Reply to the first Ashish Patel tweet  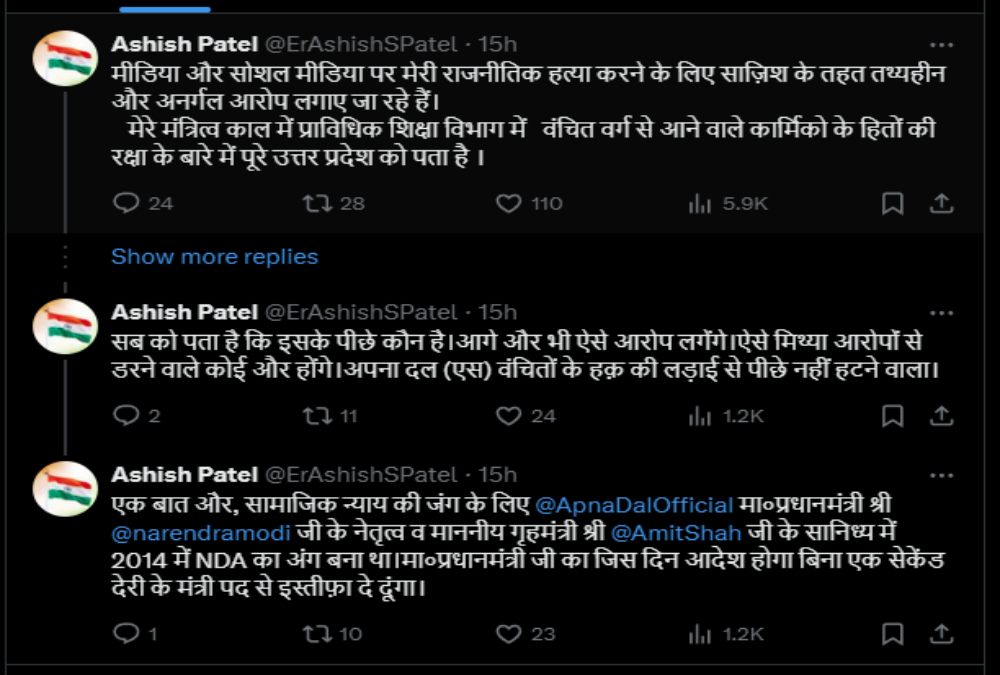125,203
